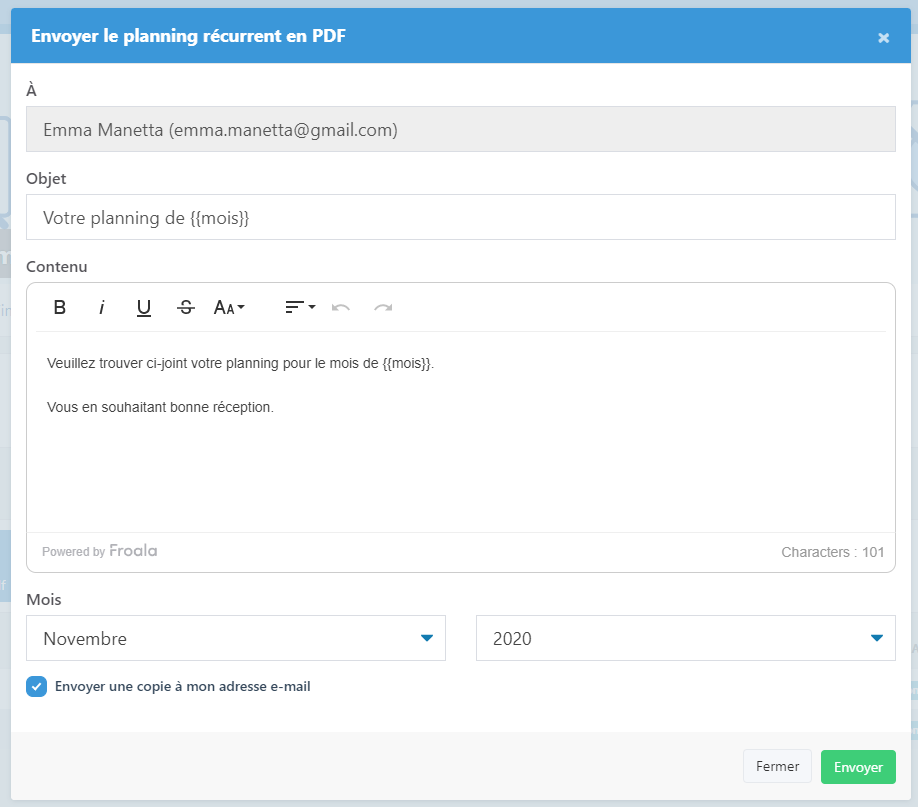This screenshot has width=918, height=807.
Task: Open the 2020 year selector
Action: (x=685, y=638)
